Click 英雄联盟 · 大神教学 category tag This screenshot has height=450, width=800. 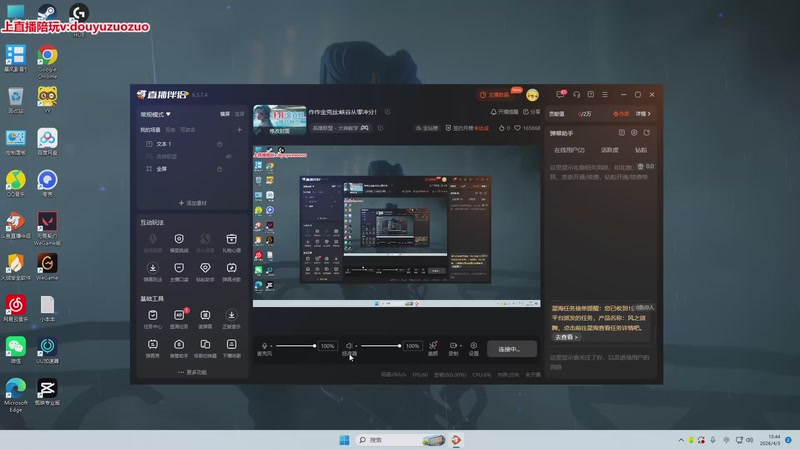click(x=340, y=128)
